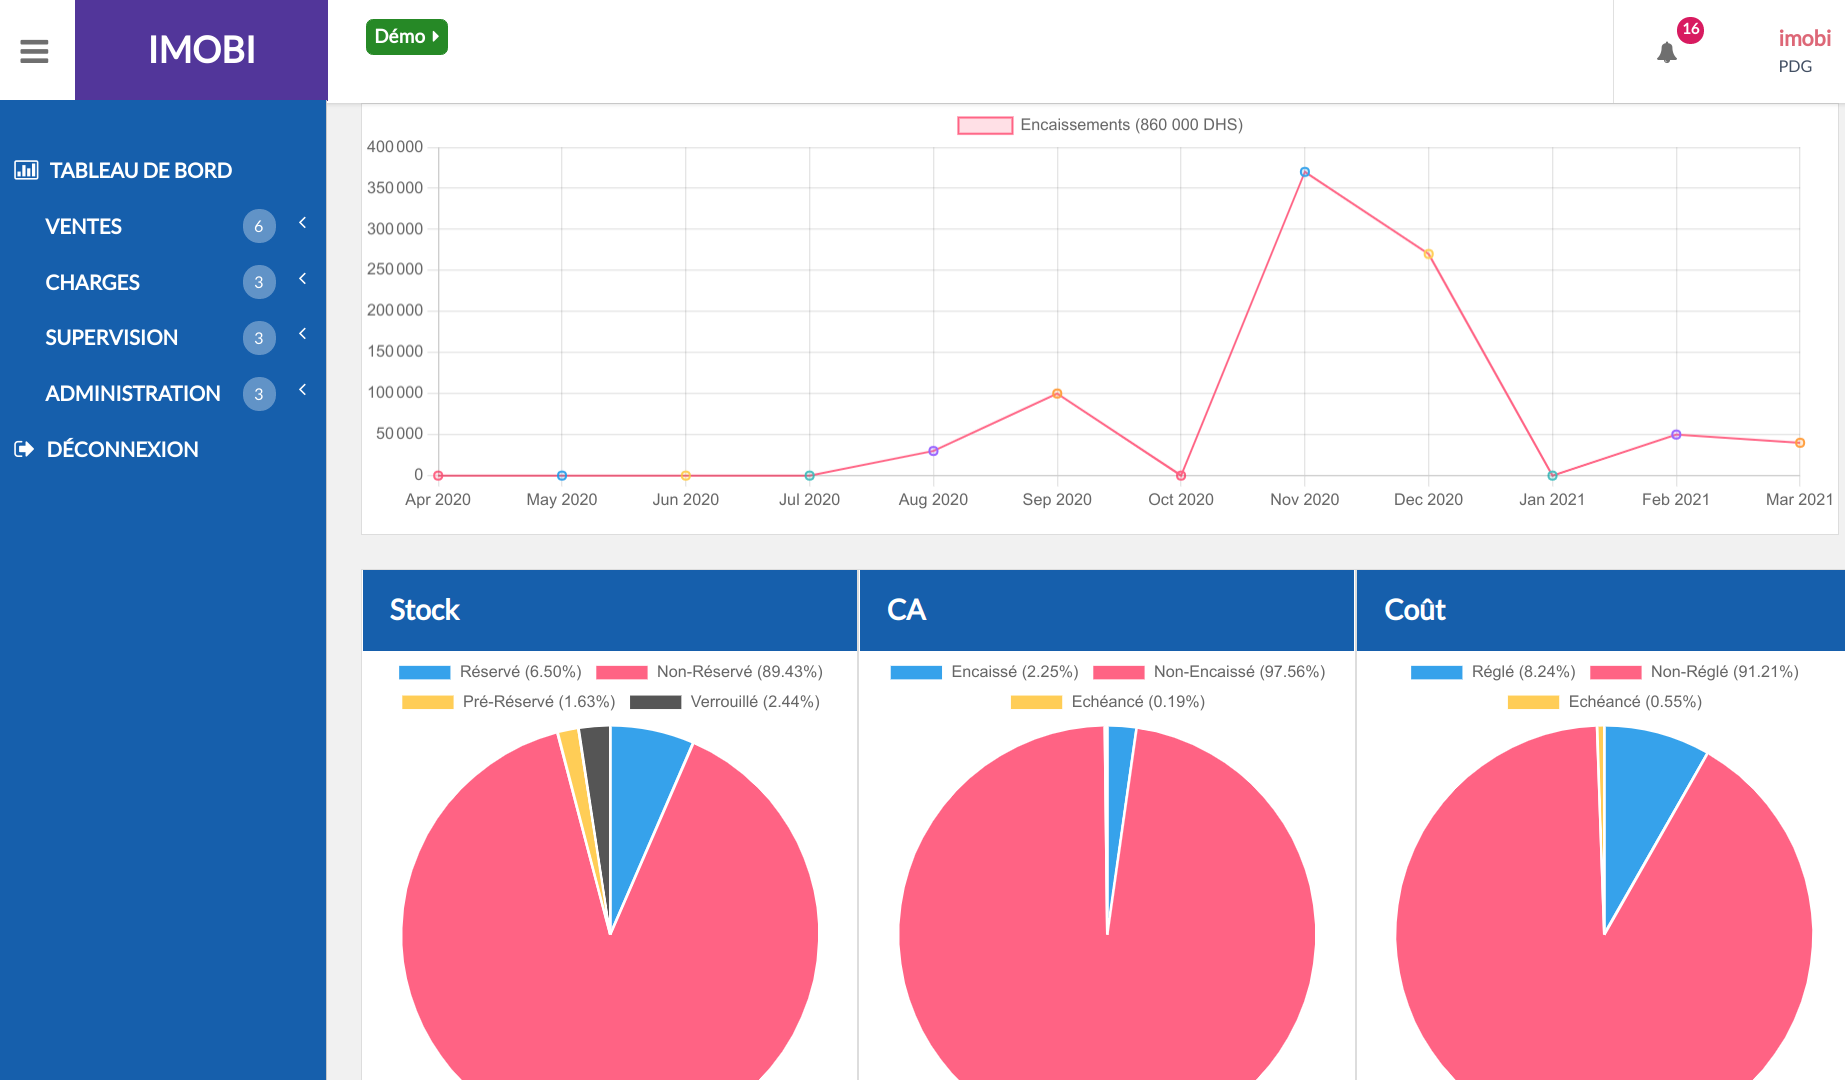Image resolution: width=1845 pixels, height=1080 pixels.
Task: Expand the VENTES menu chevron
Action: pos(302,223)
